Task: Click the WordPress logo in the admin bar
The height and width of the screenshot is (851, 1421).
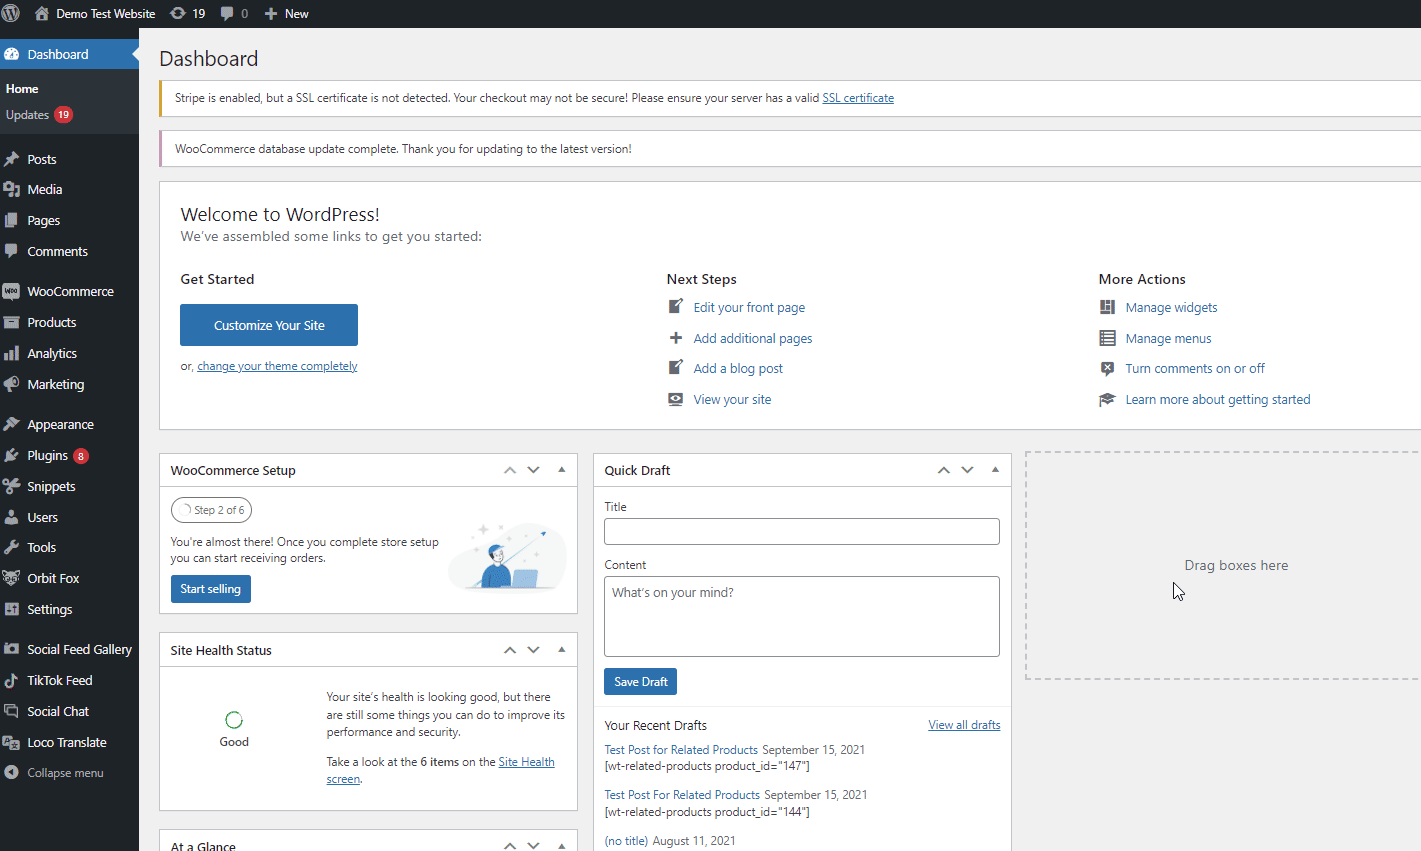Action: pyautogui.click(x=11, y=14)
